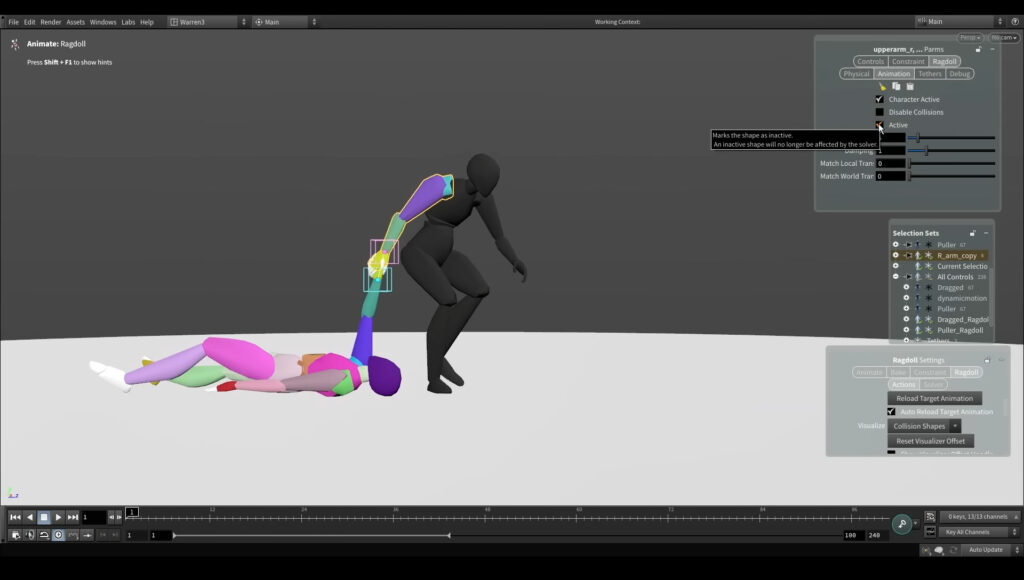Open the Controls tab in Parms panel

[871, 61]
